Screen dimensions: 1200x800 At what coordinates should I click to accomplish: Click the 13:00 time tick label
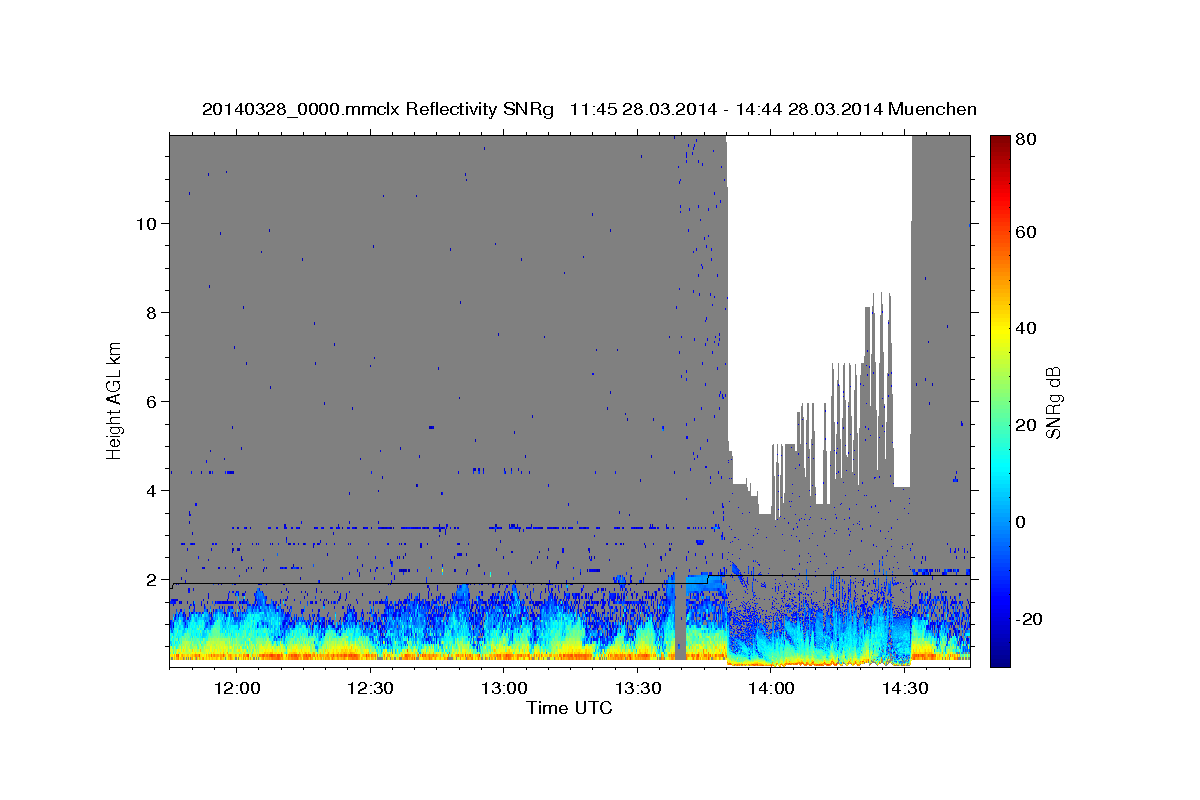tap(504, 689)
